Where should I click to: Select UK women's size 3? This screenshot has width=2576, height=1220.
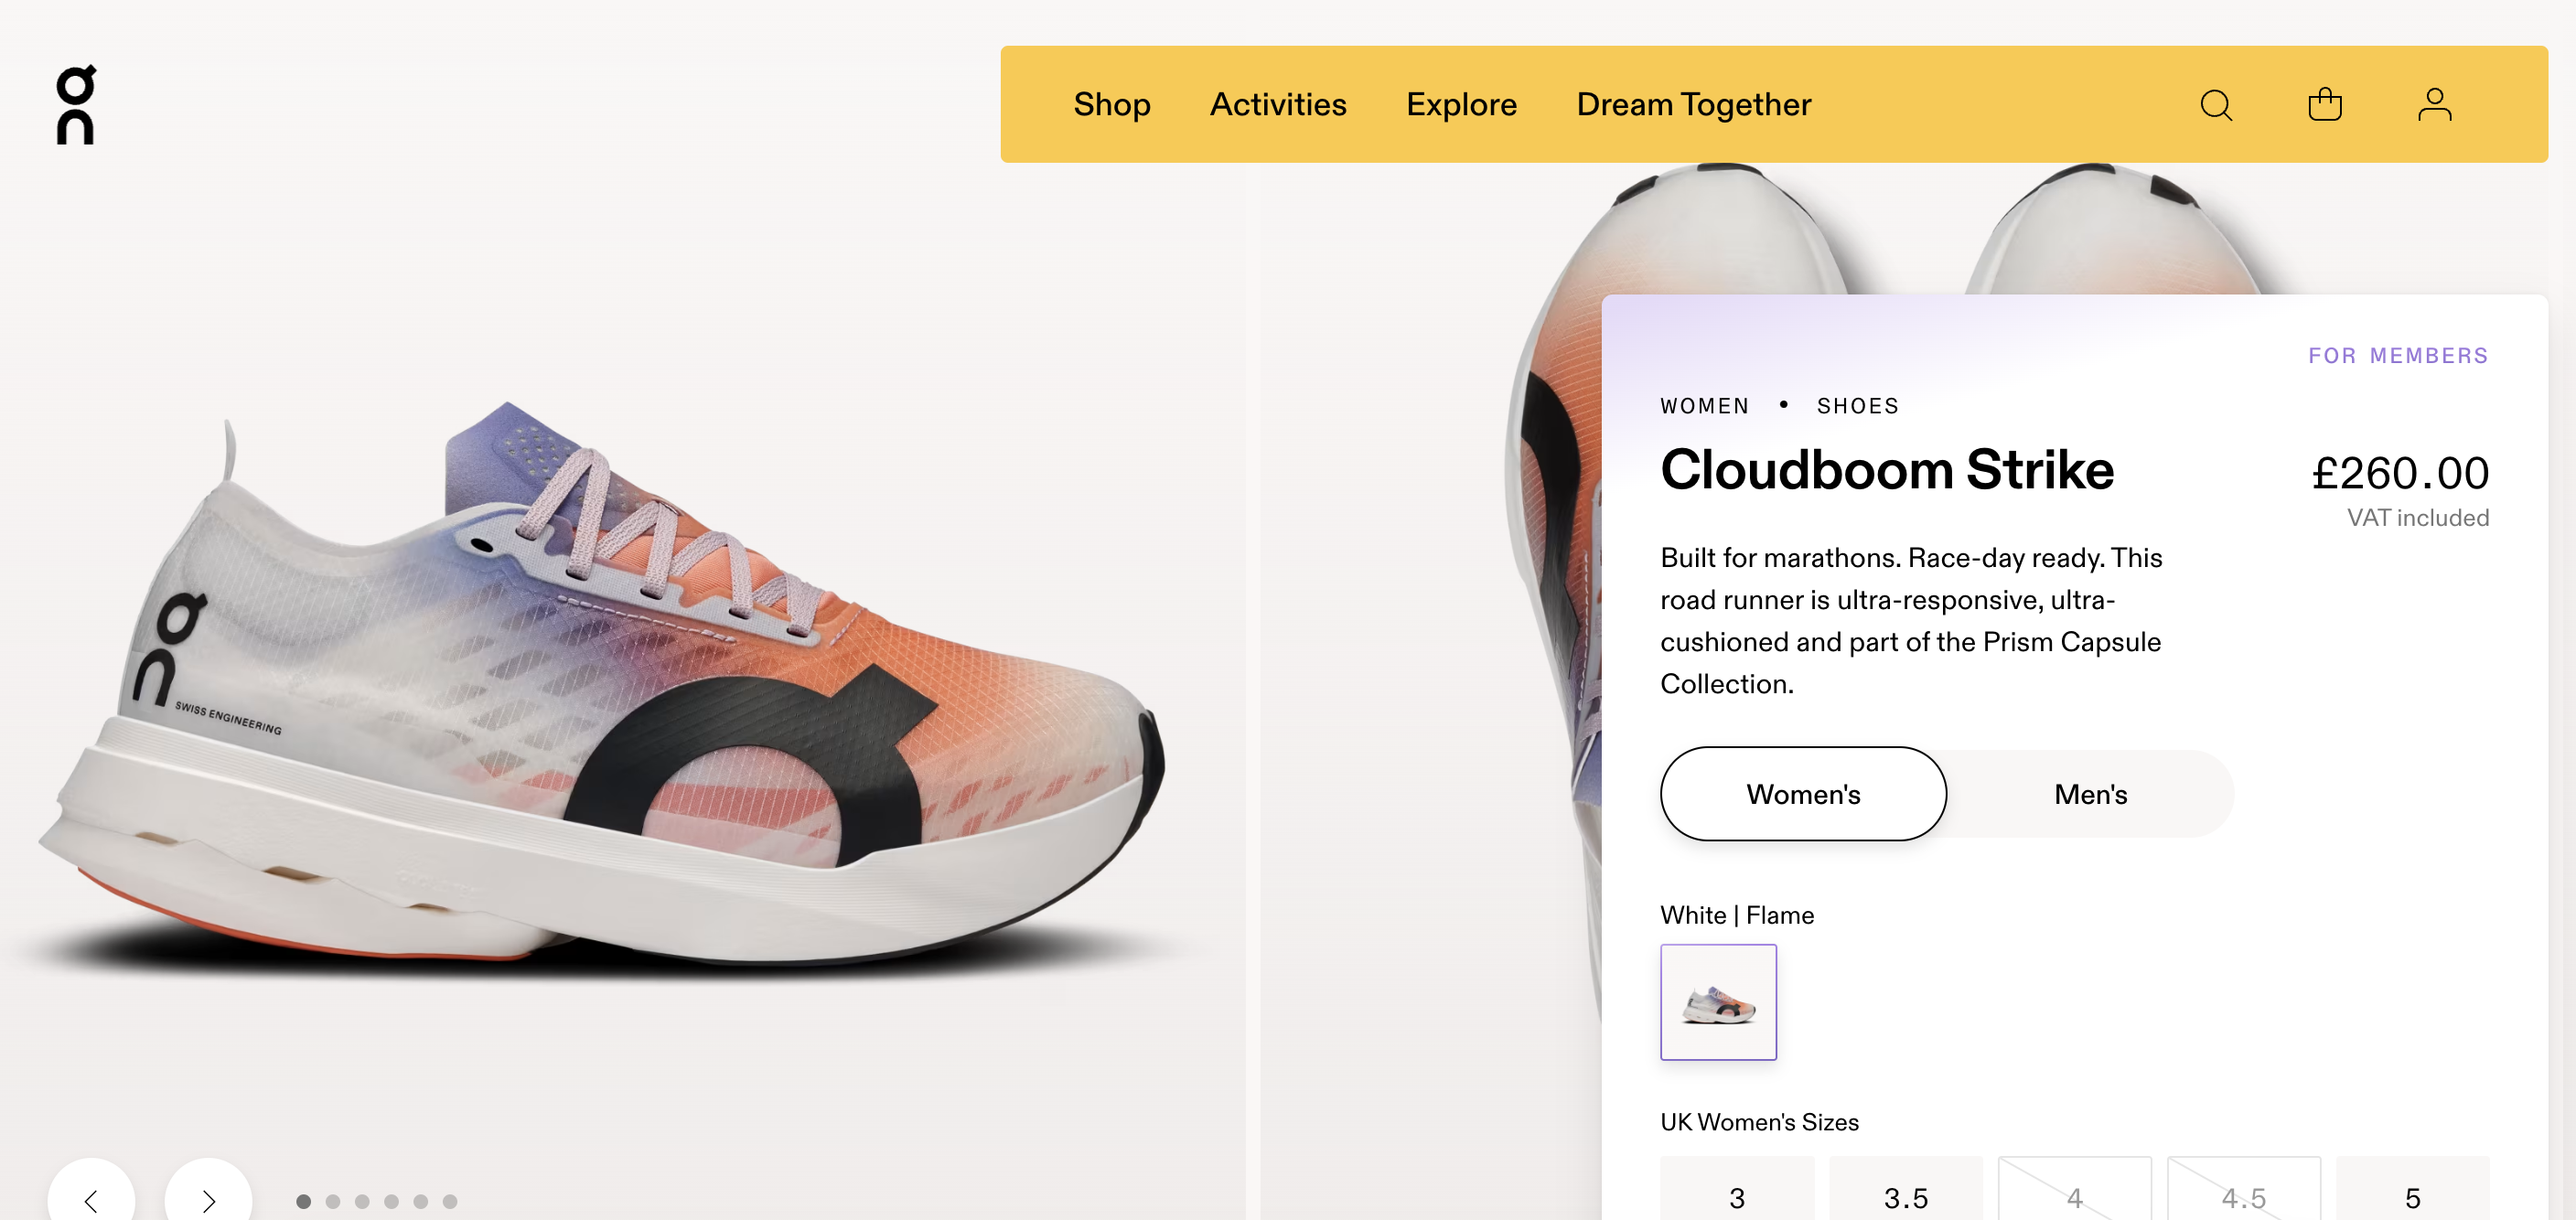tap(1737, 1197)
